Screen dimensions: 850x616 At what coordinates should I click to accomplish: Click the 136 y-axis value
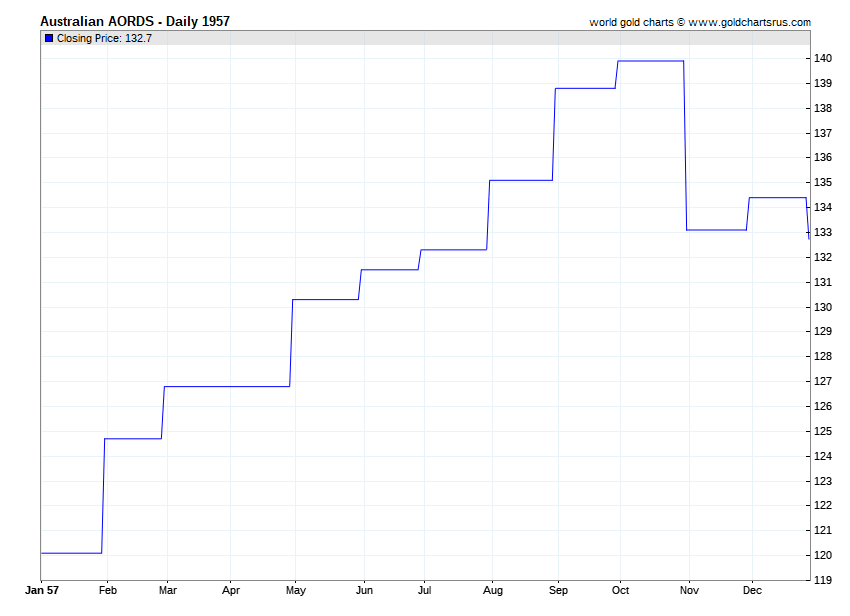(x=823, y=157)
